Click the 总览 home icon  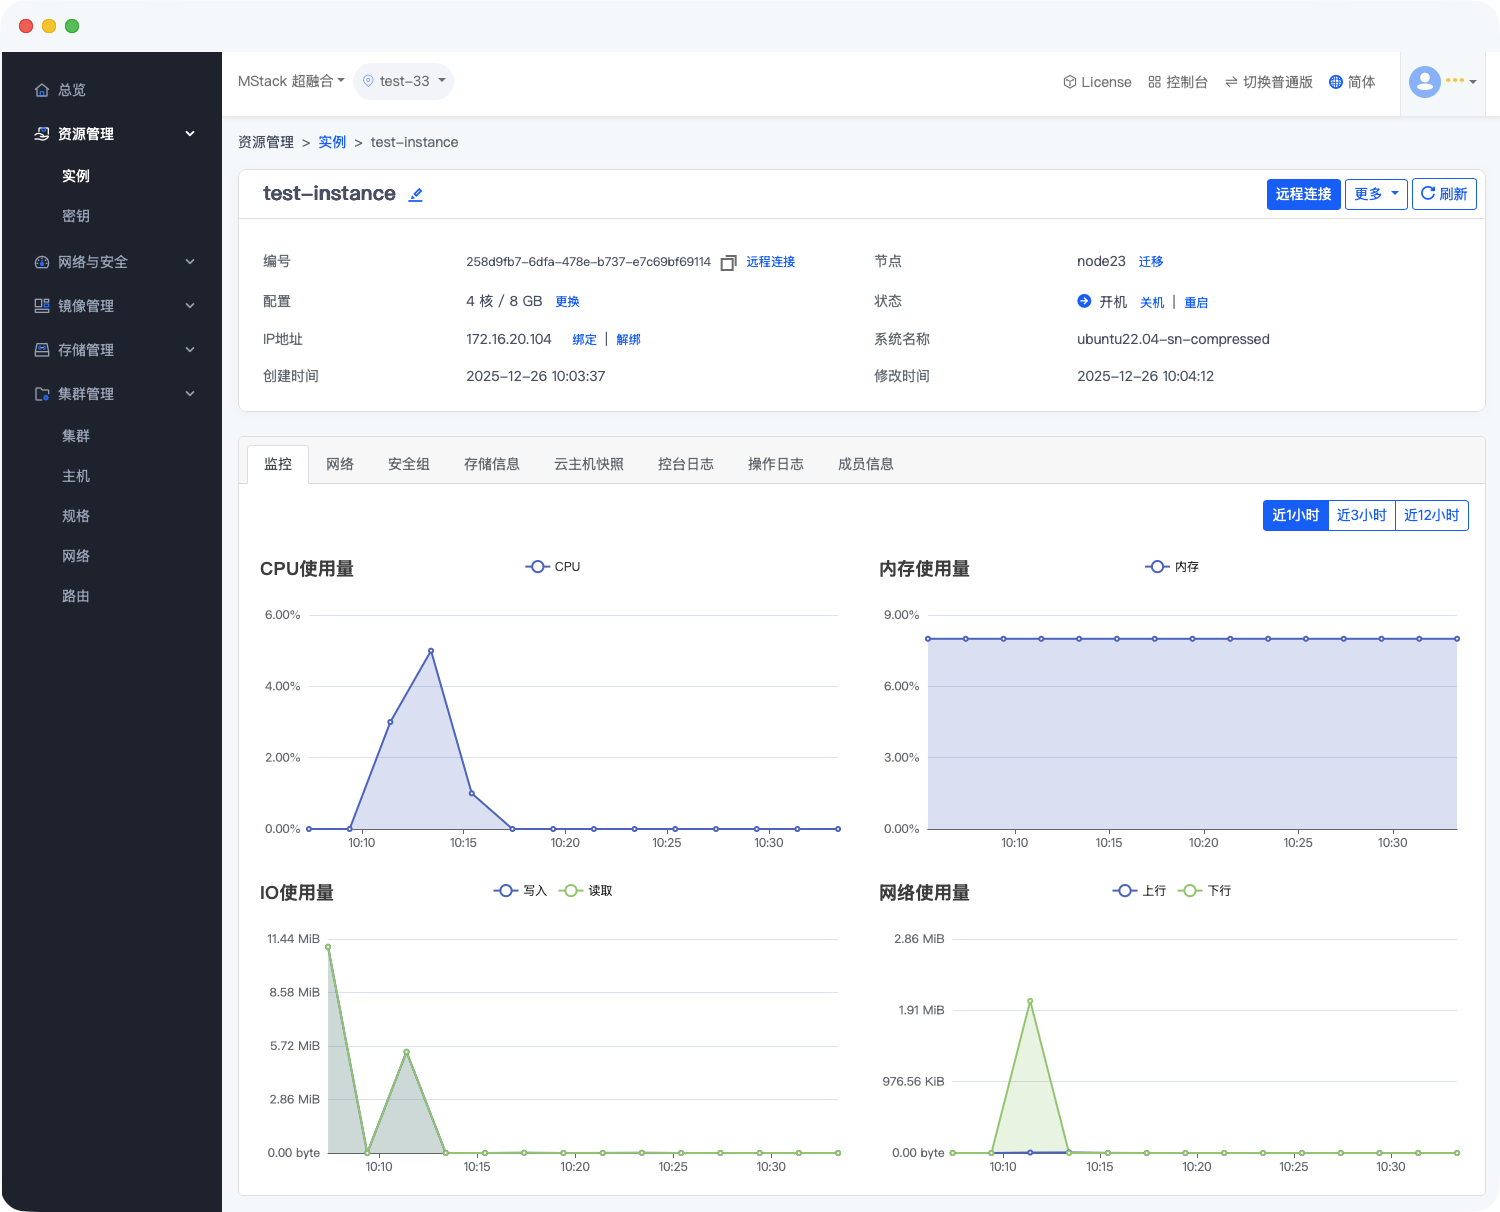[x=42, y=90]
